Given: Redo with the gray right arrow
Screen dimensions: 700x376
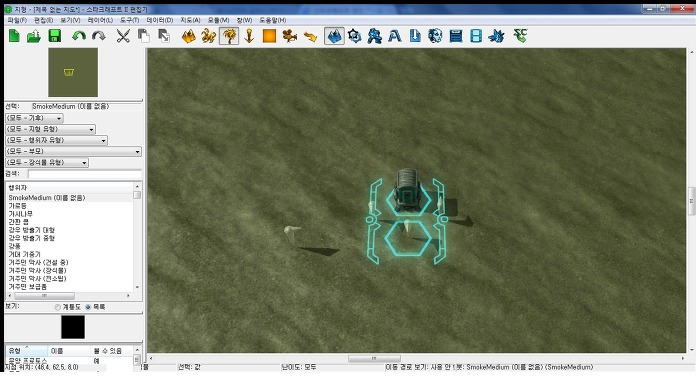Looking at the screenshot, I should coord(99,36).
